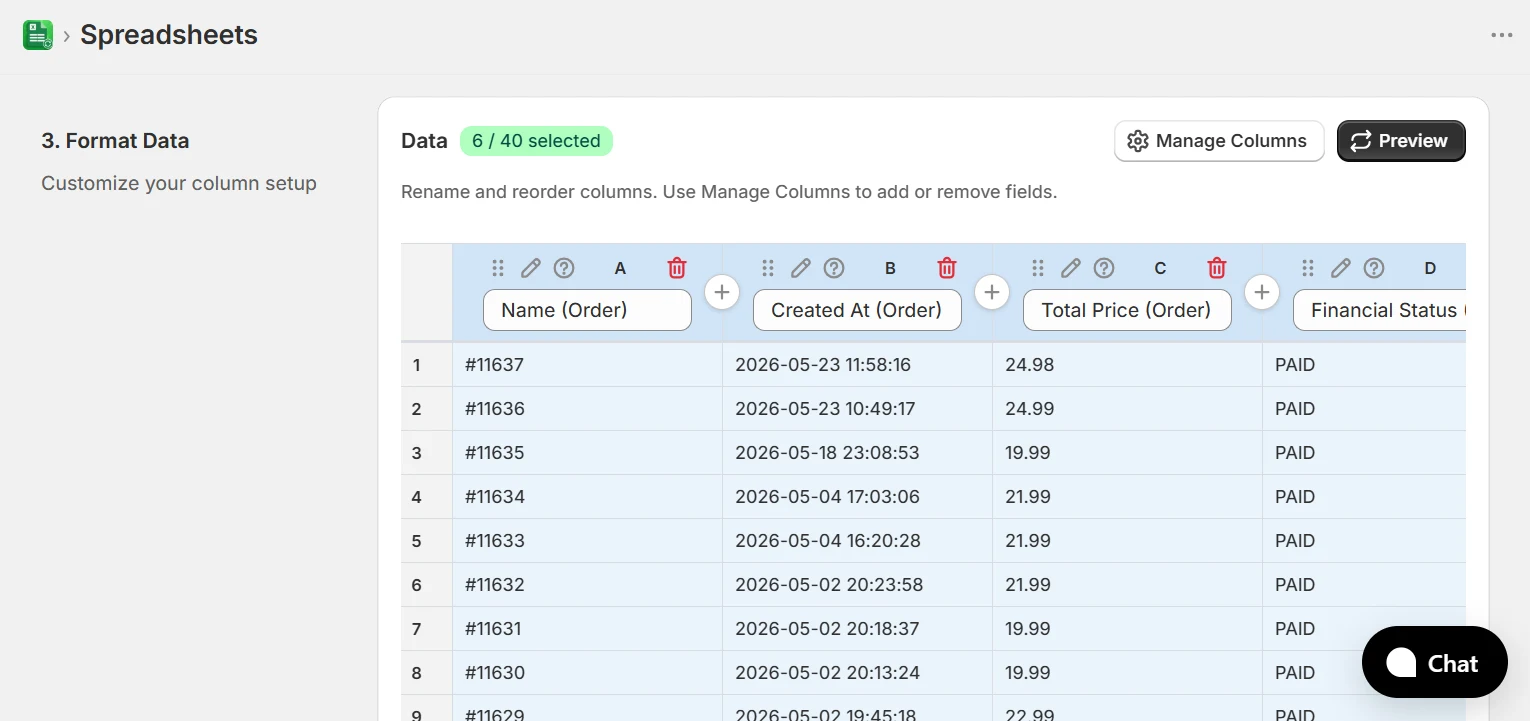
Task: Select the column A letter header
Action: (x=620, y=268)
